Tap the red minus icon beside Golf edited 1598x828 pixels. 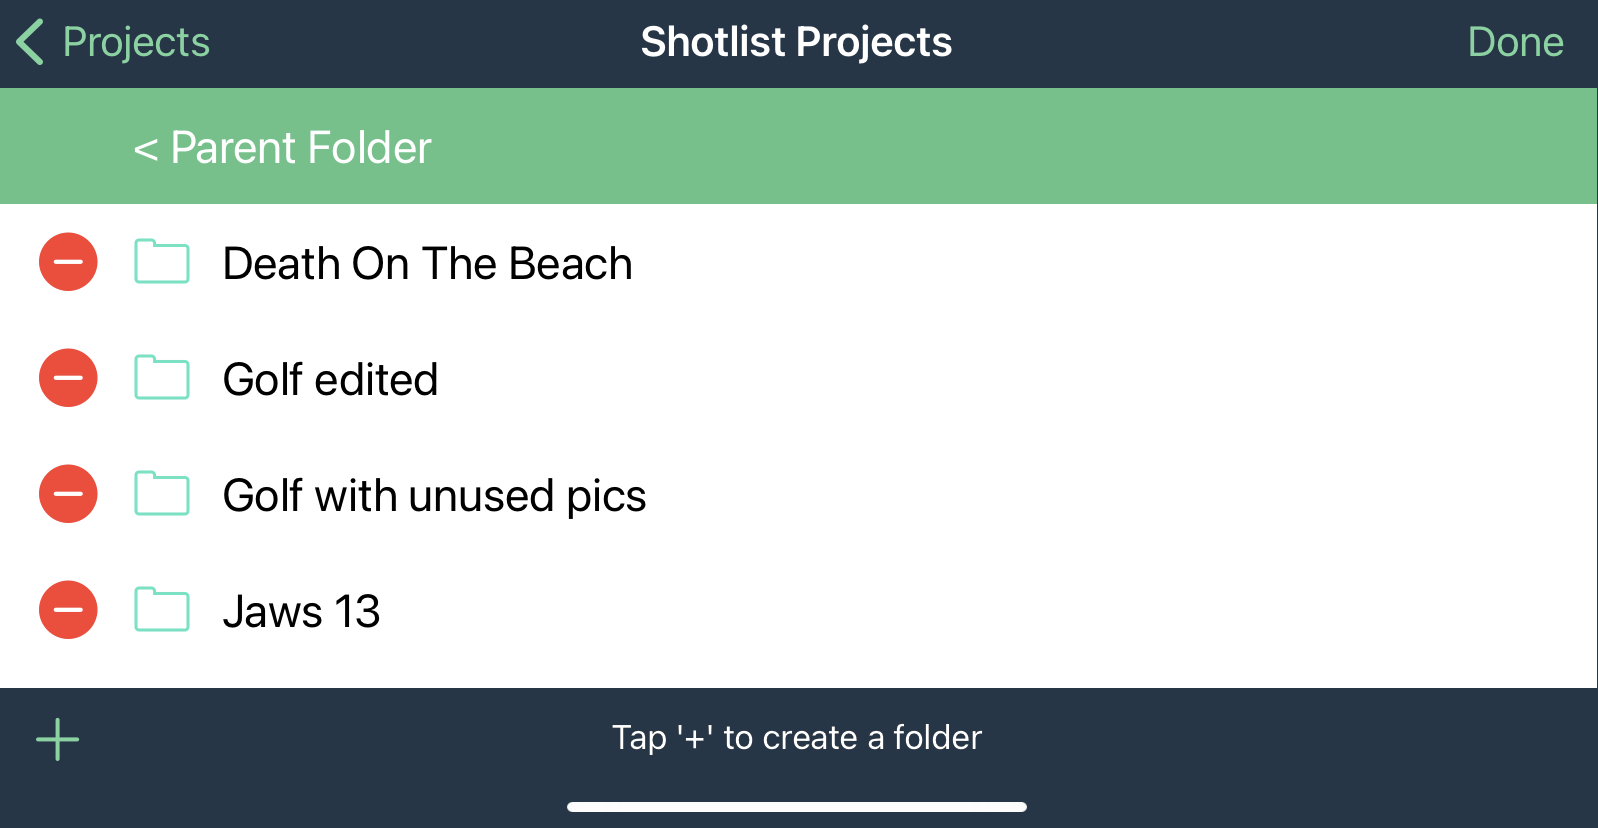point(68,378)
